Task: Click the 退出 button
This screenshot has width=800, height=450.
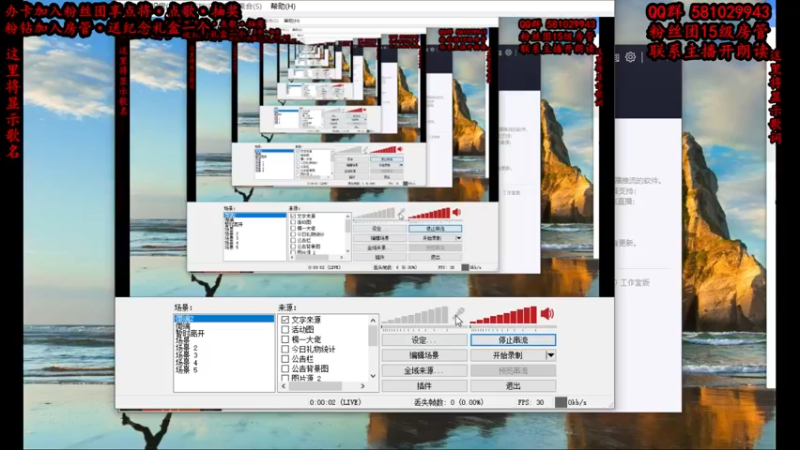Action: pos(513,386)
